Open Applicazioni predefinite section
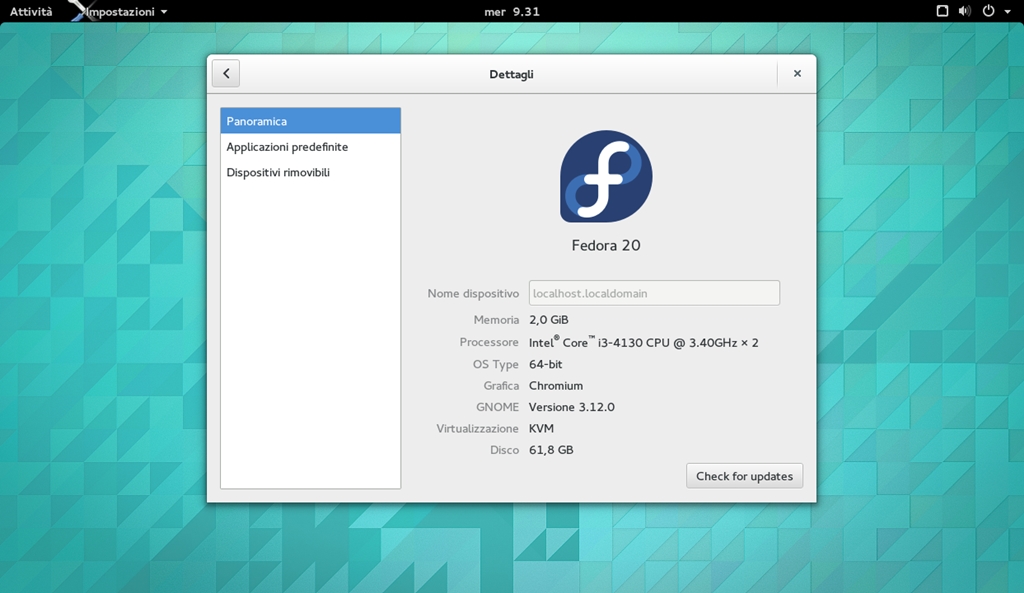This screenshot has height=593, width=1024. [310, 147]
